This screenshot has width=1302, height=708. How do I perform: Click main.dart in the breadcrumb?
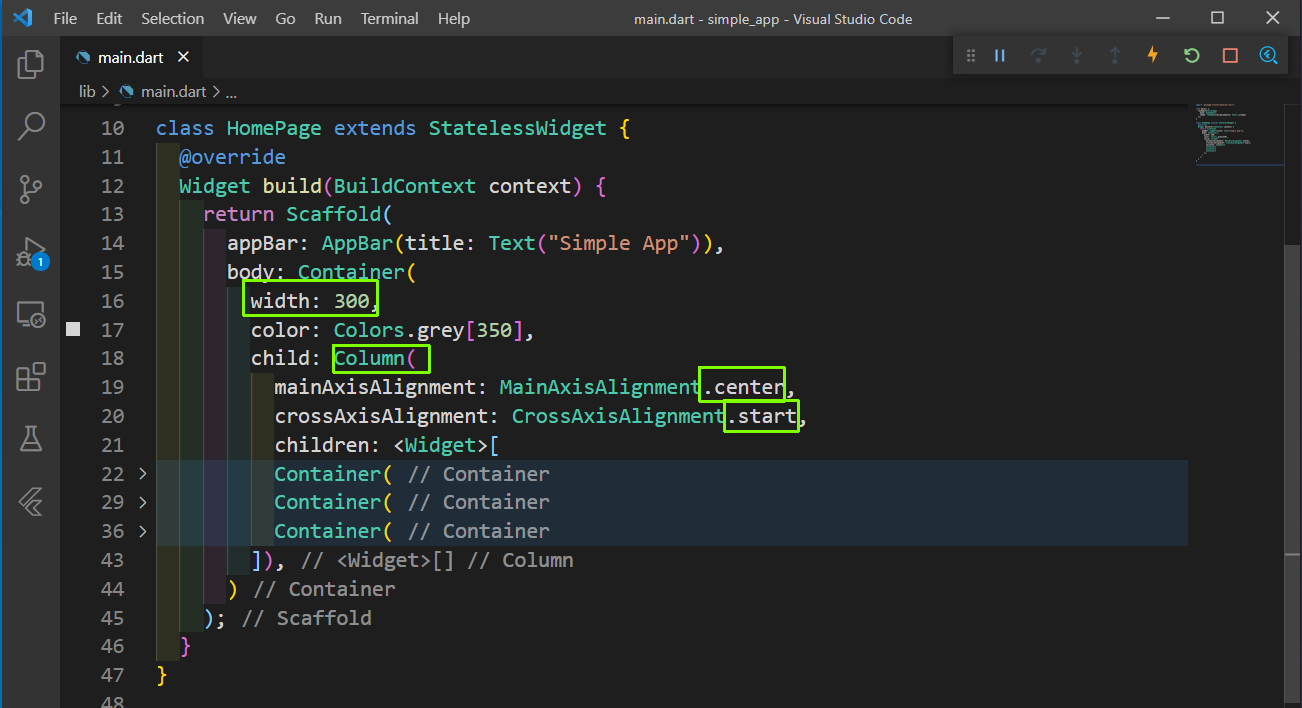click(x=173, y=91)
